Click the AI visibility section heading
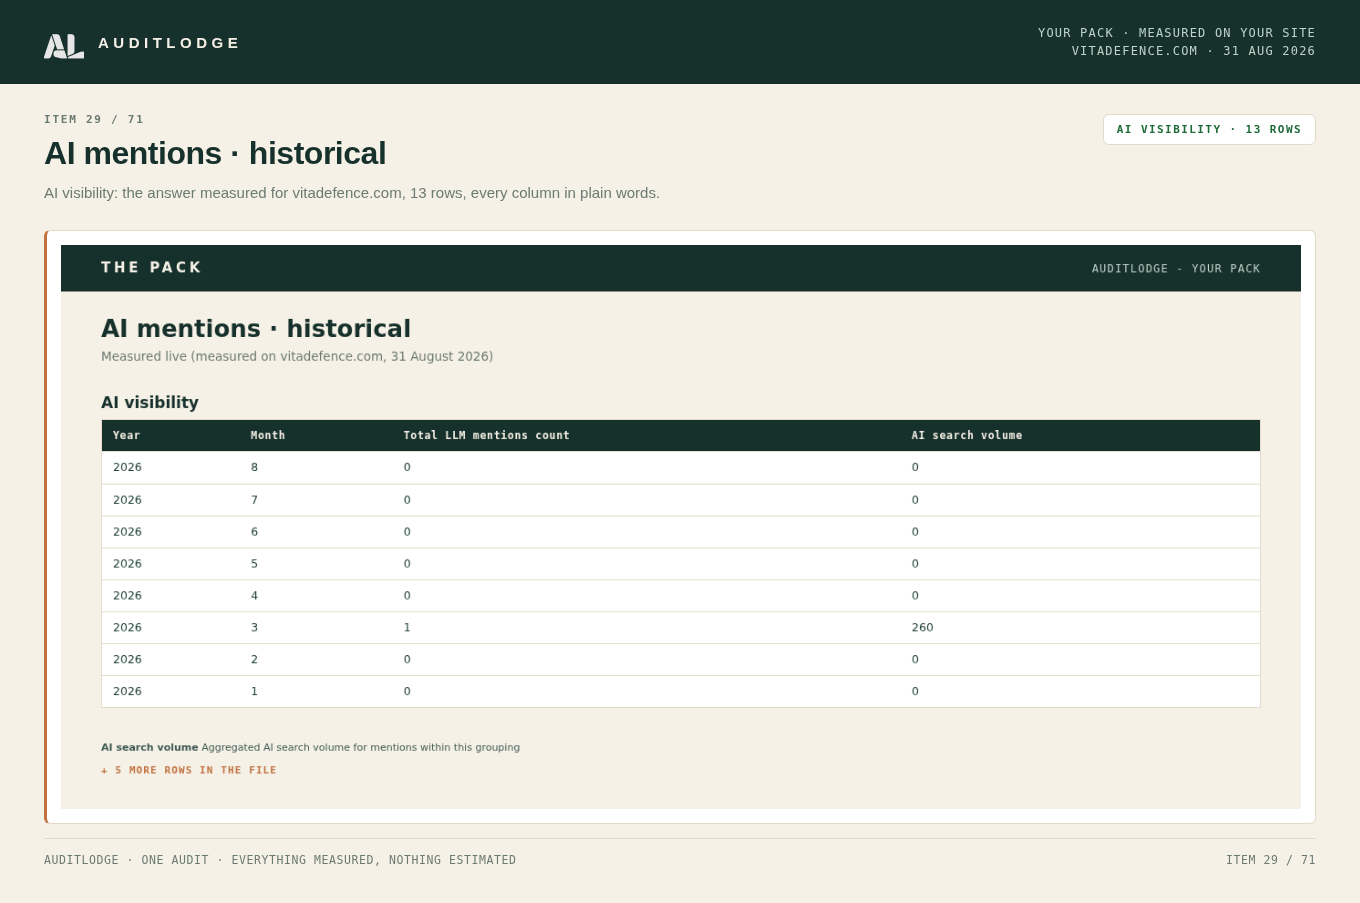 tap(150, 403)
